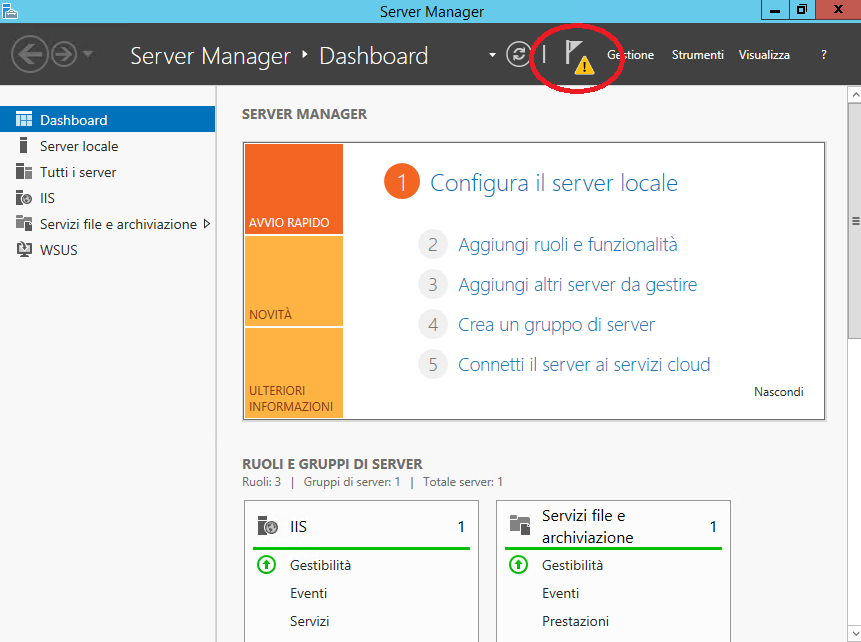Open the navigation history dropdown arrow
Viewport: 861px width, 642px height.
(x=88, y=54)
